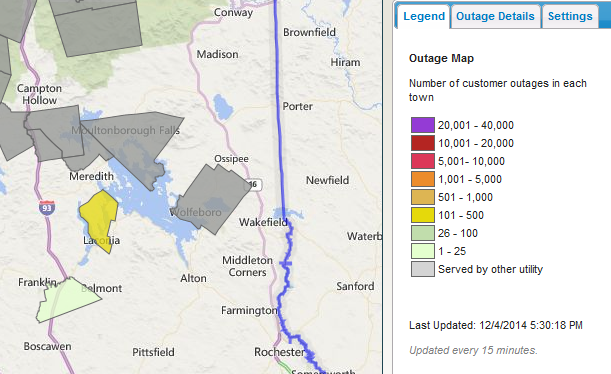Click the orange 1,001 - 5,000 swatch
Screen dimensions: 611x374
click(423, 179)
